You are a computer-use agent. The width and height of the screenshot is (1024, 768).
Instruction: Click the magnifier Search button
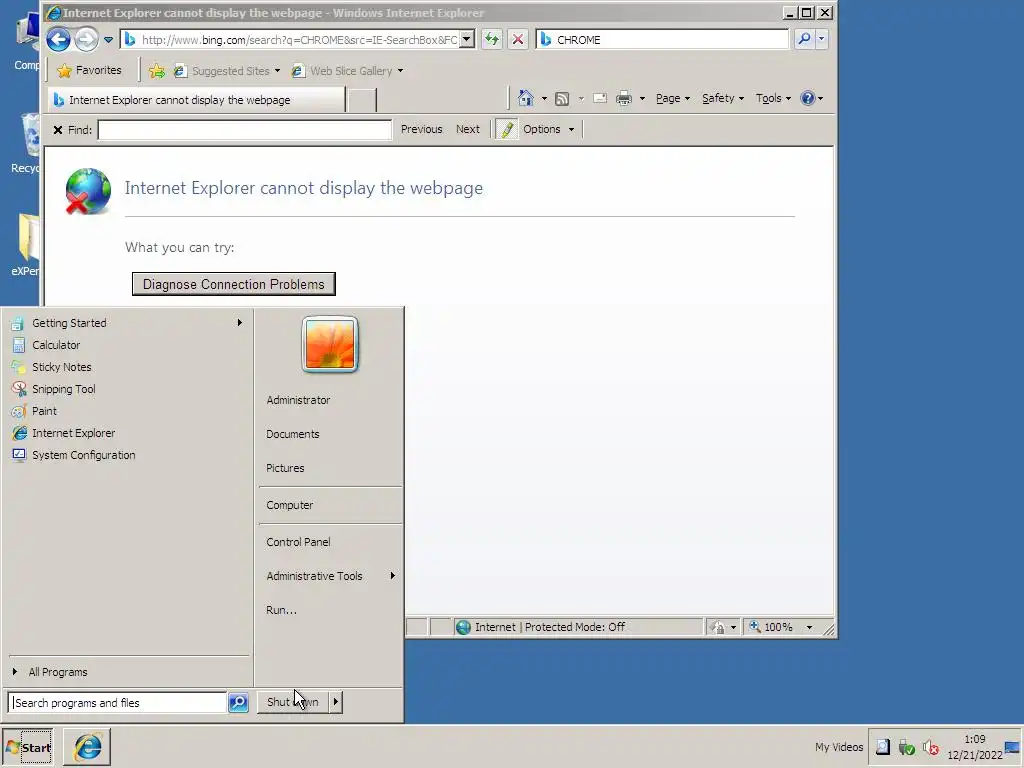[804, 40]
